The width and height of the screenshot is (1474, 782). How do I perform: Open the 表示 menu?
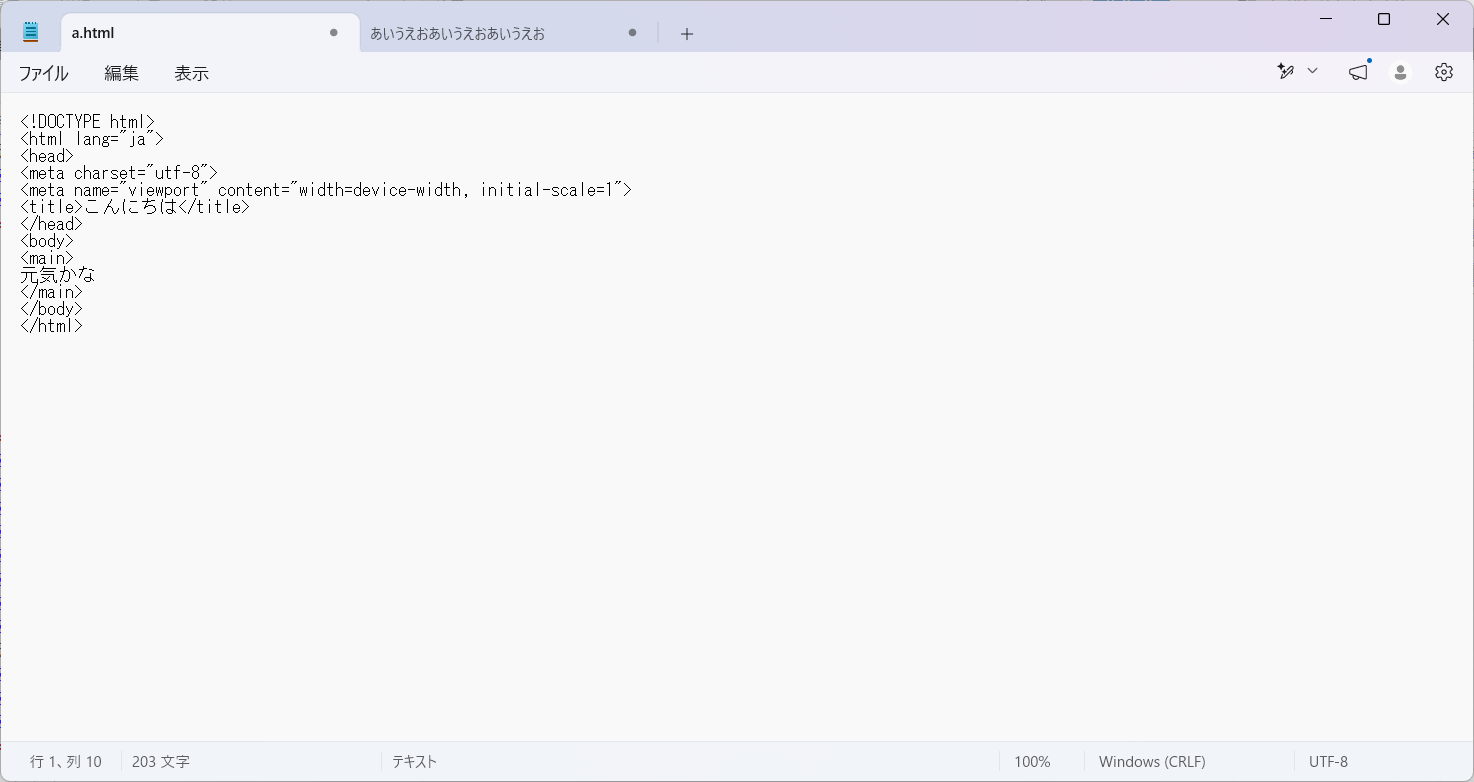pos(191,73)
